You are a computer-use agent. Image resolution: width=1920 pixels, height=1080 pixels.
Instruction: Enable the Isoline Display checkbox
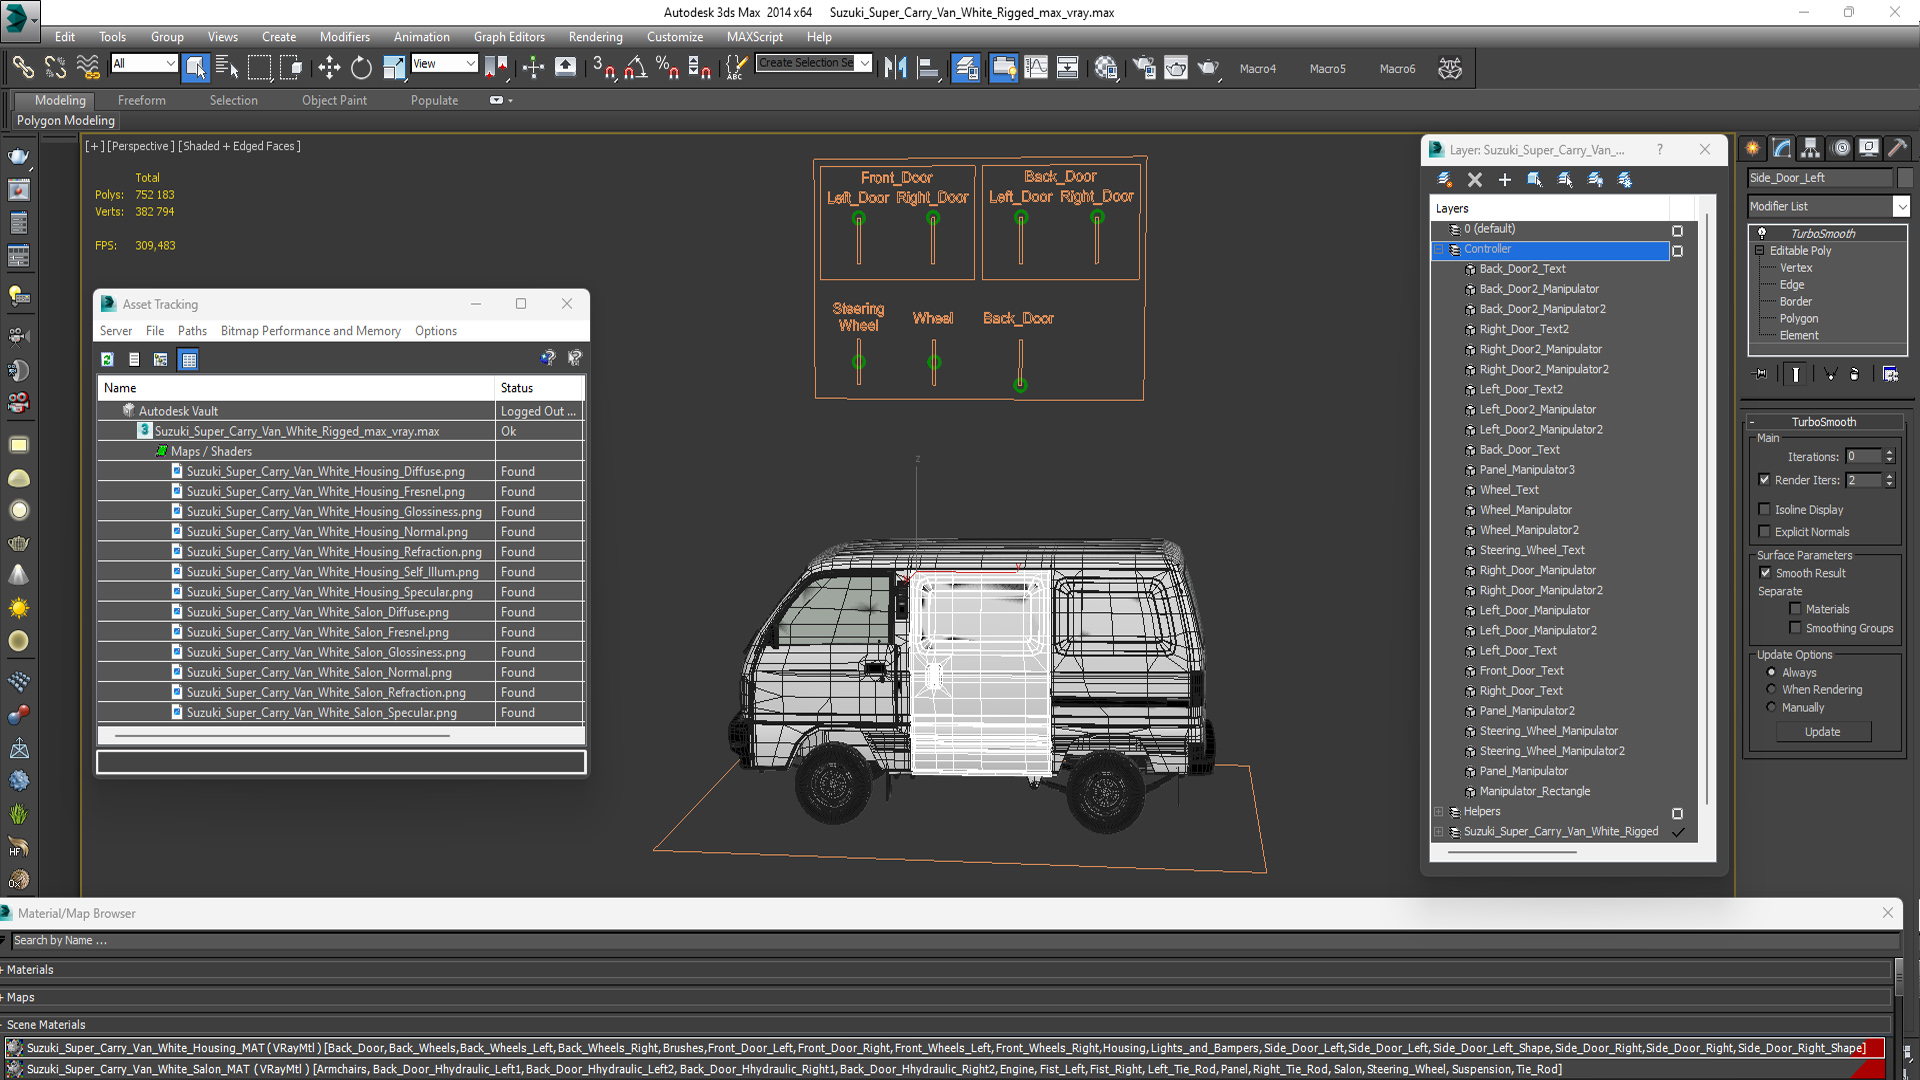pyautogui.click(x=1765, y=509)
